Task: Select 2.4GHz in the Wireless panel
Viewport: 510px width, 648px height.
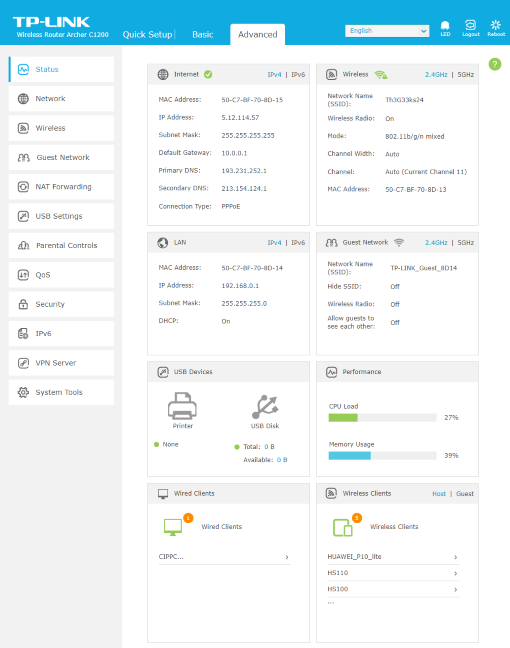Action: tap(436, 74)
